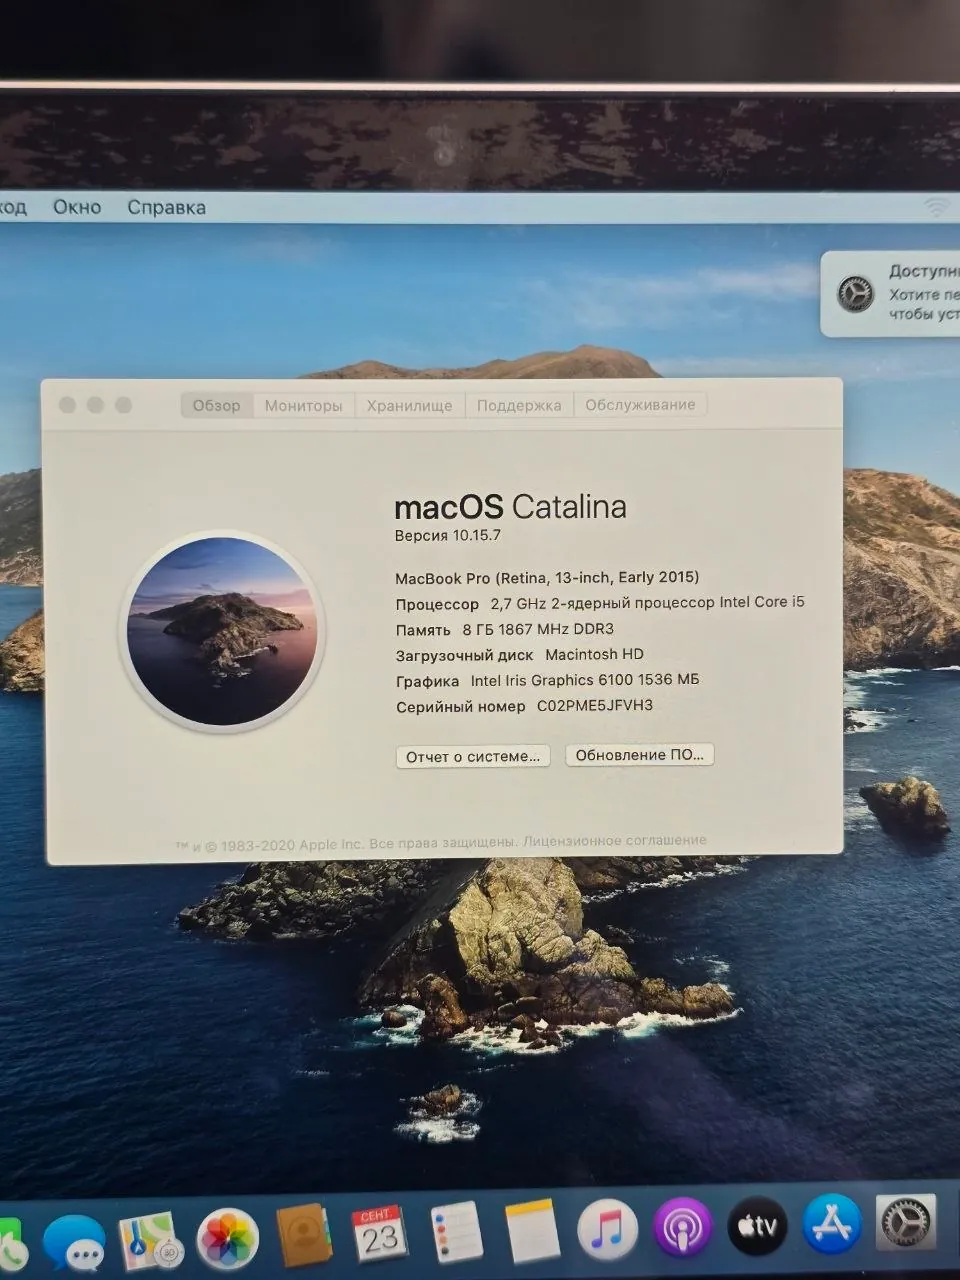The height and width of the screenshot is (1280, 960).
Task: Click the Доступны update notification banner
Action: (890, 293)
